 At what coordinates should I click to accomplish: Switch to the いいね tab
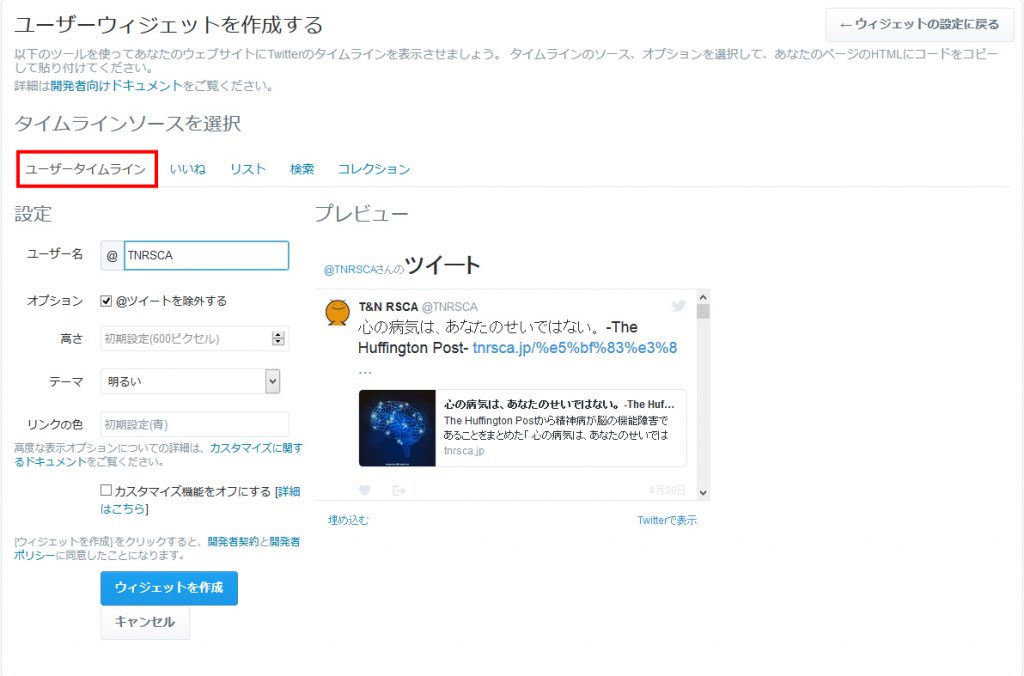click(x=187, y=169)
